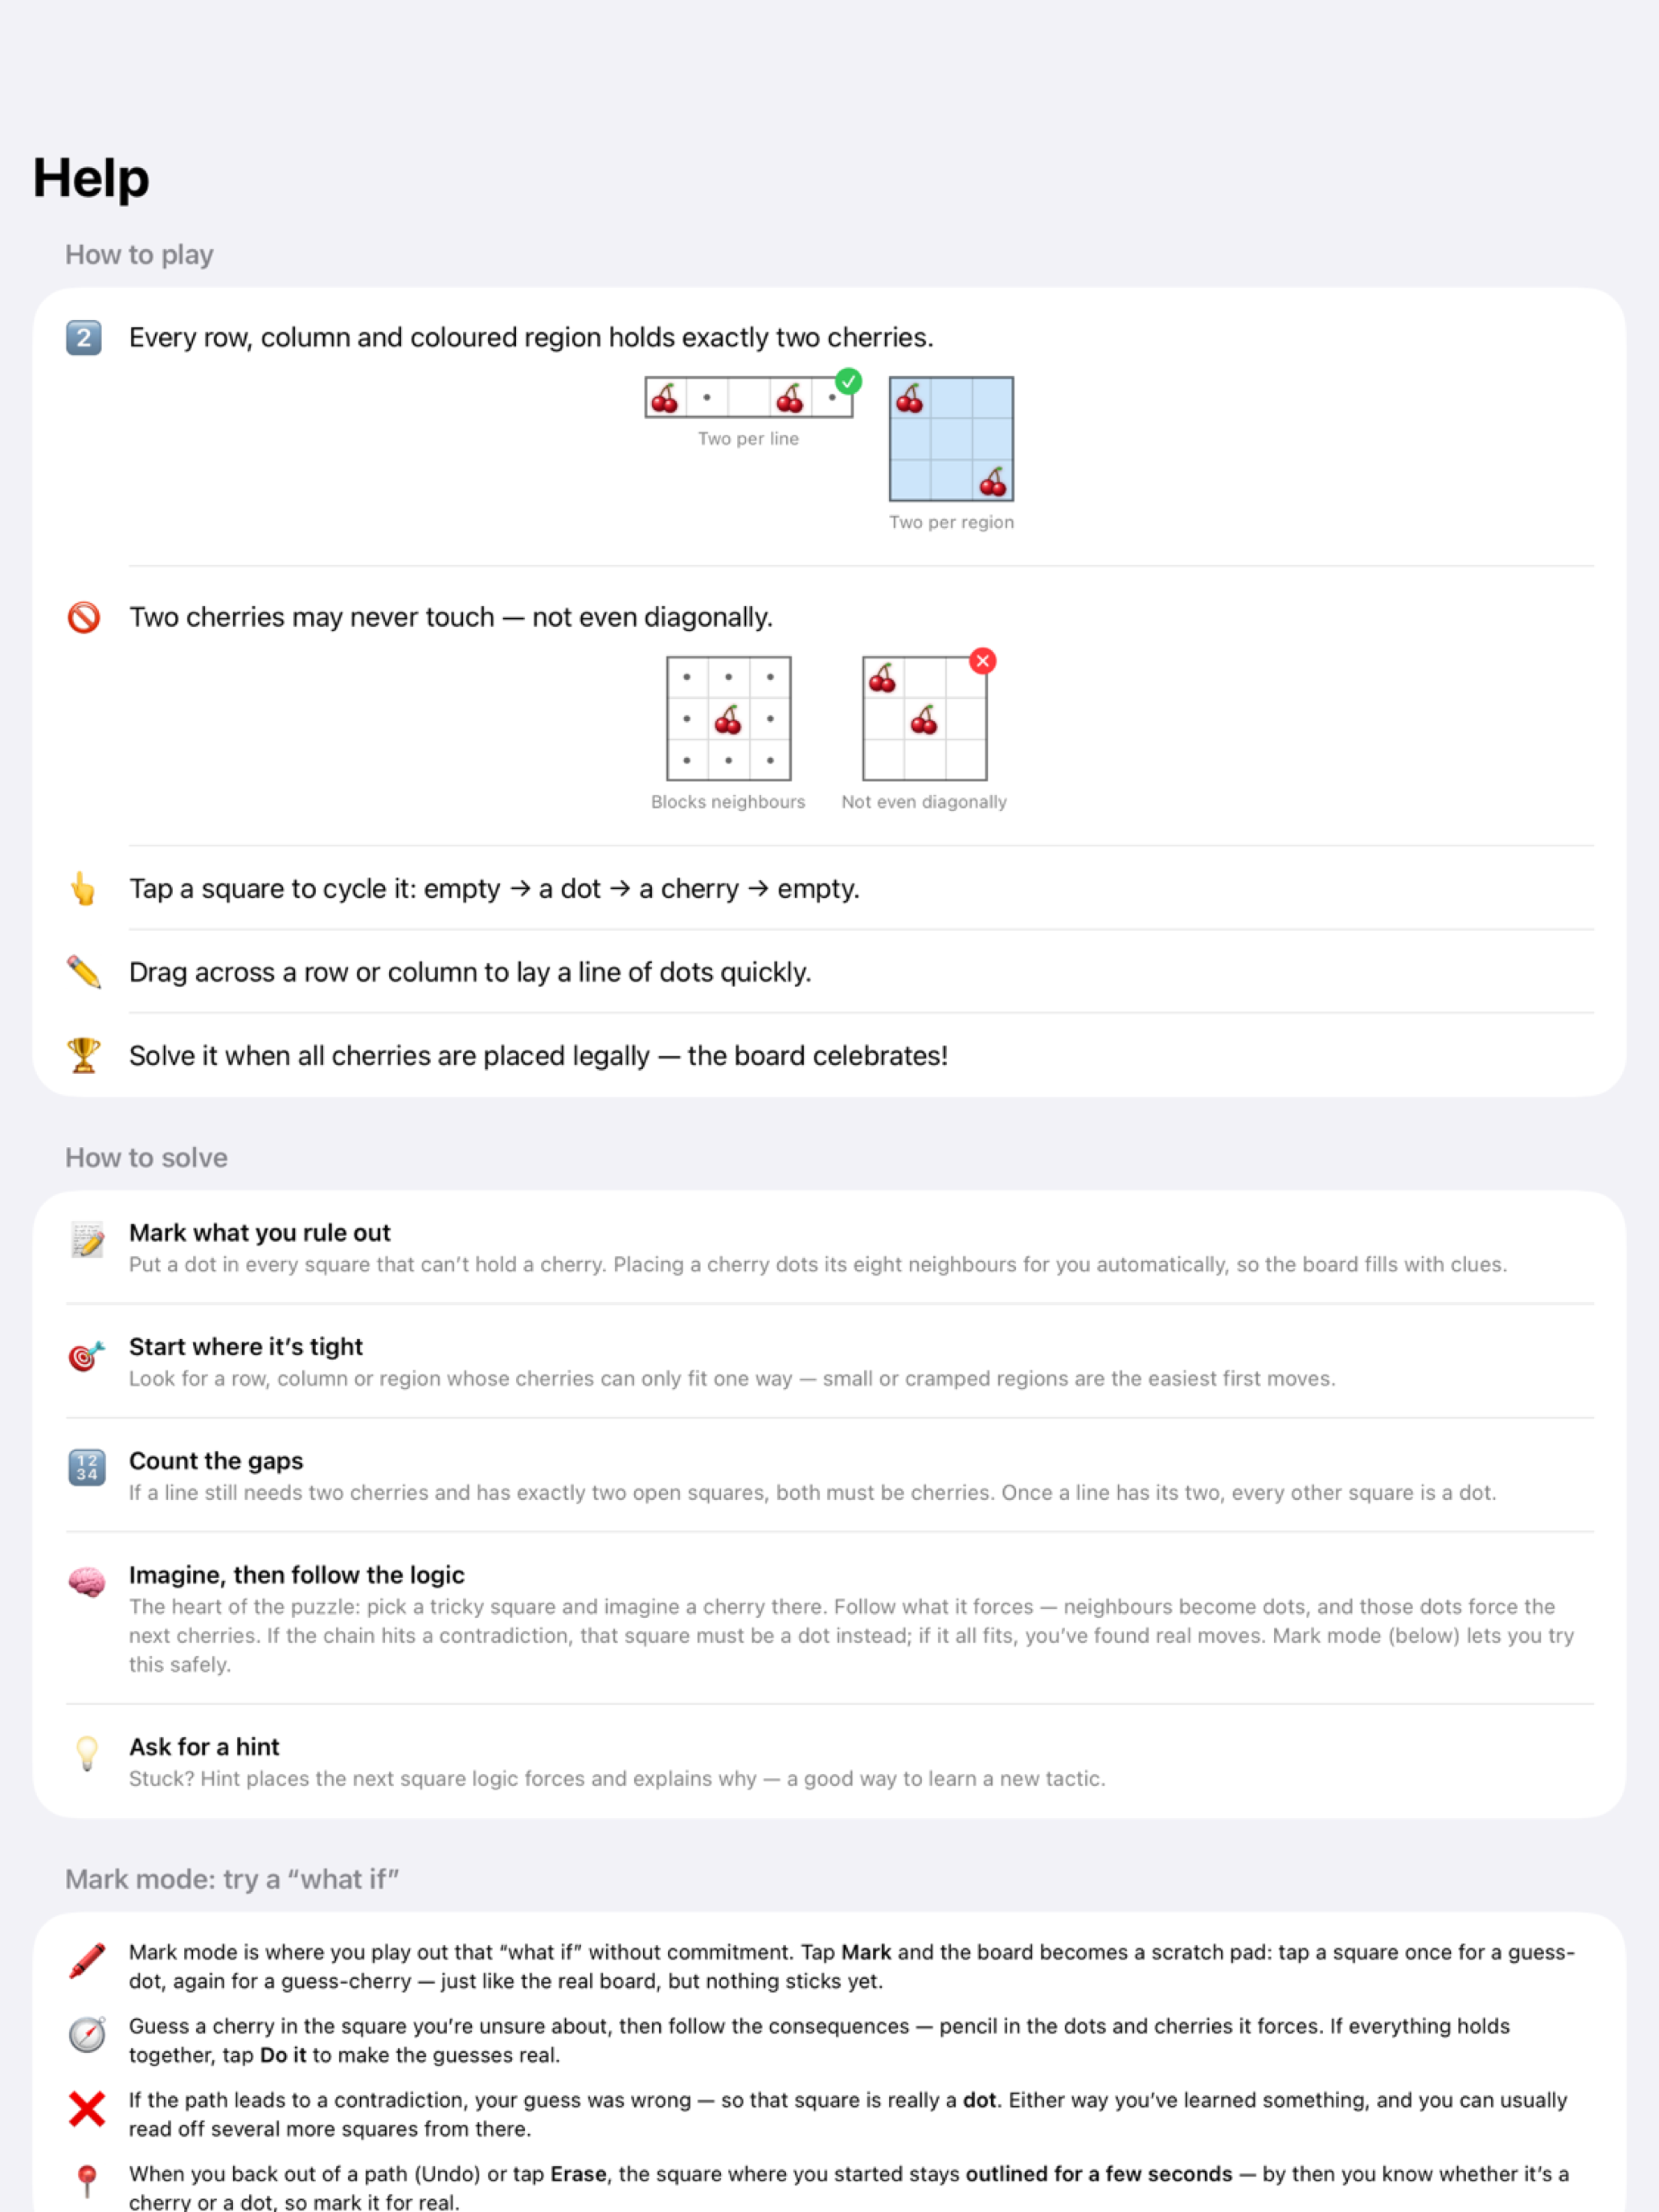Click the red crayon Mark mode icon
The image size is (1659, 2212).
tap(87, 1961)
